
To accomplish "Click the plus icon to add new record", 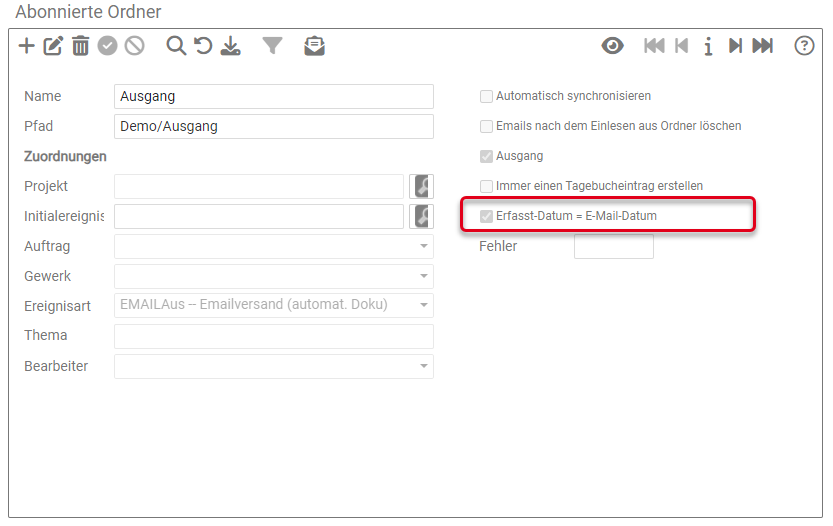I will (27, 46).
